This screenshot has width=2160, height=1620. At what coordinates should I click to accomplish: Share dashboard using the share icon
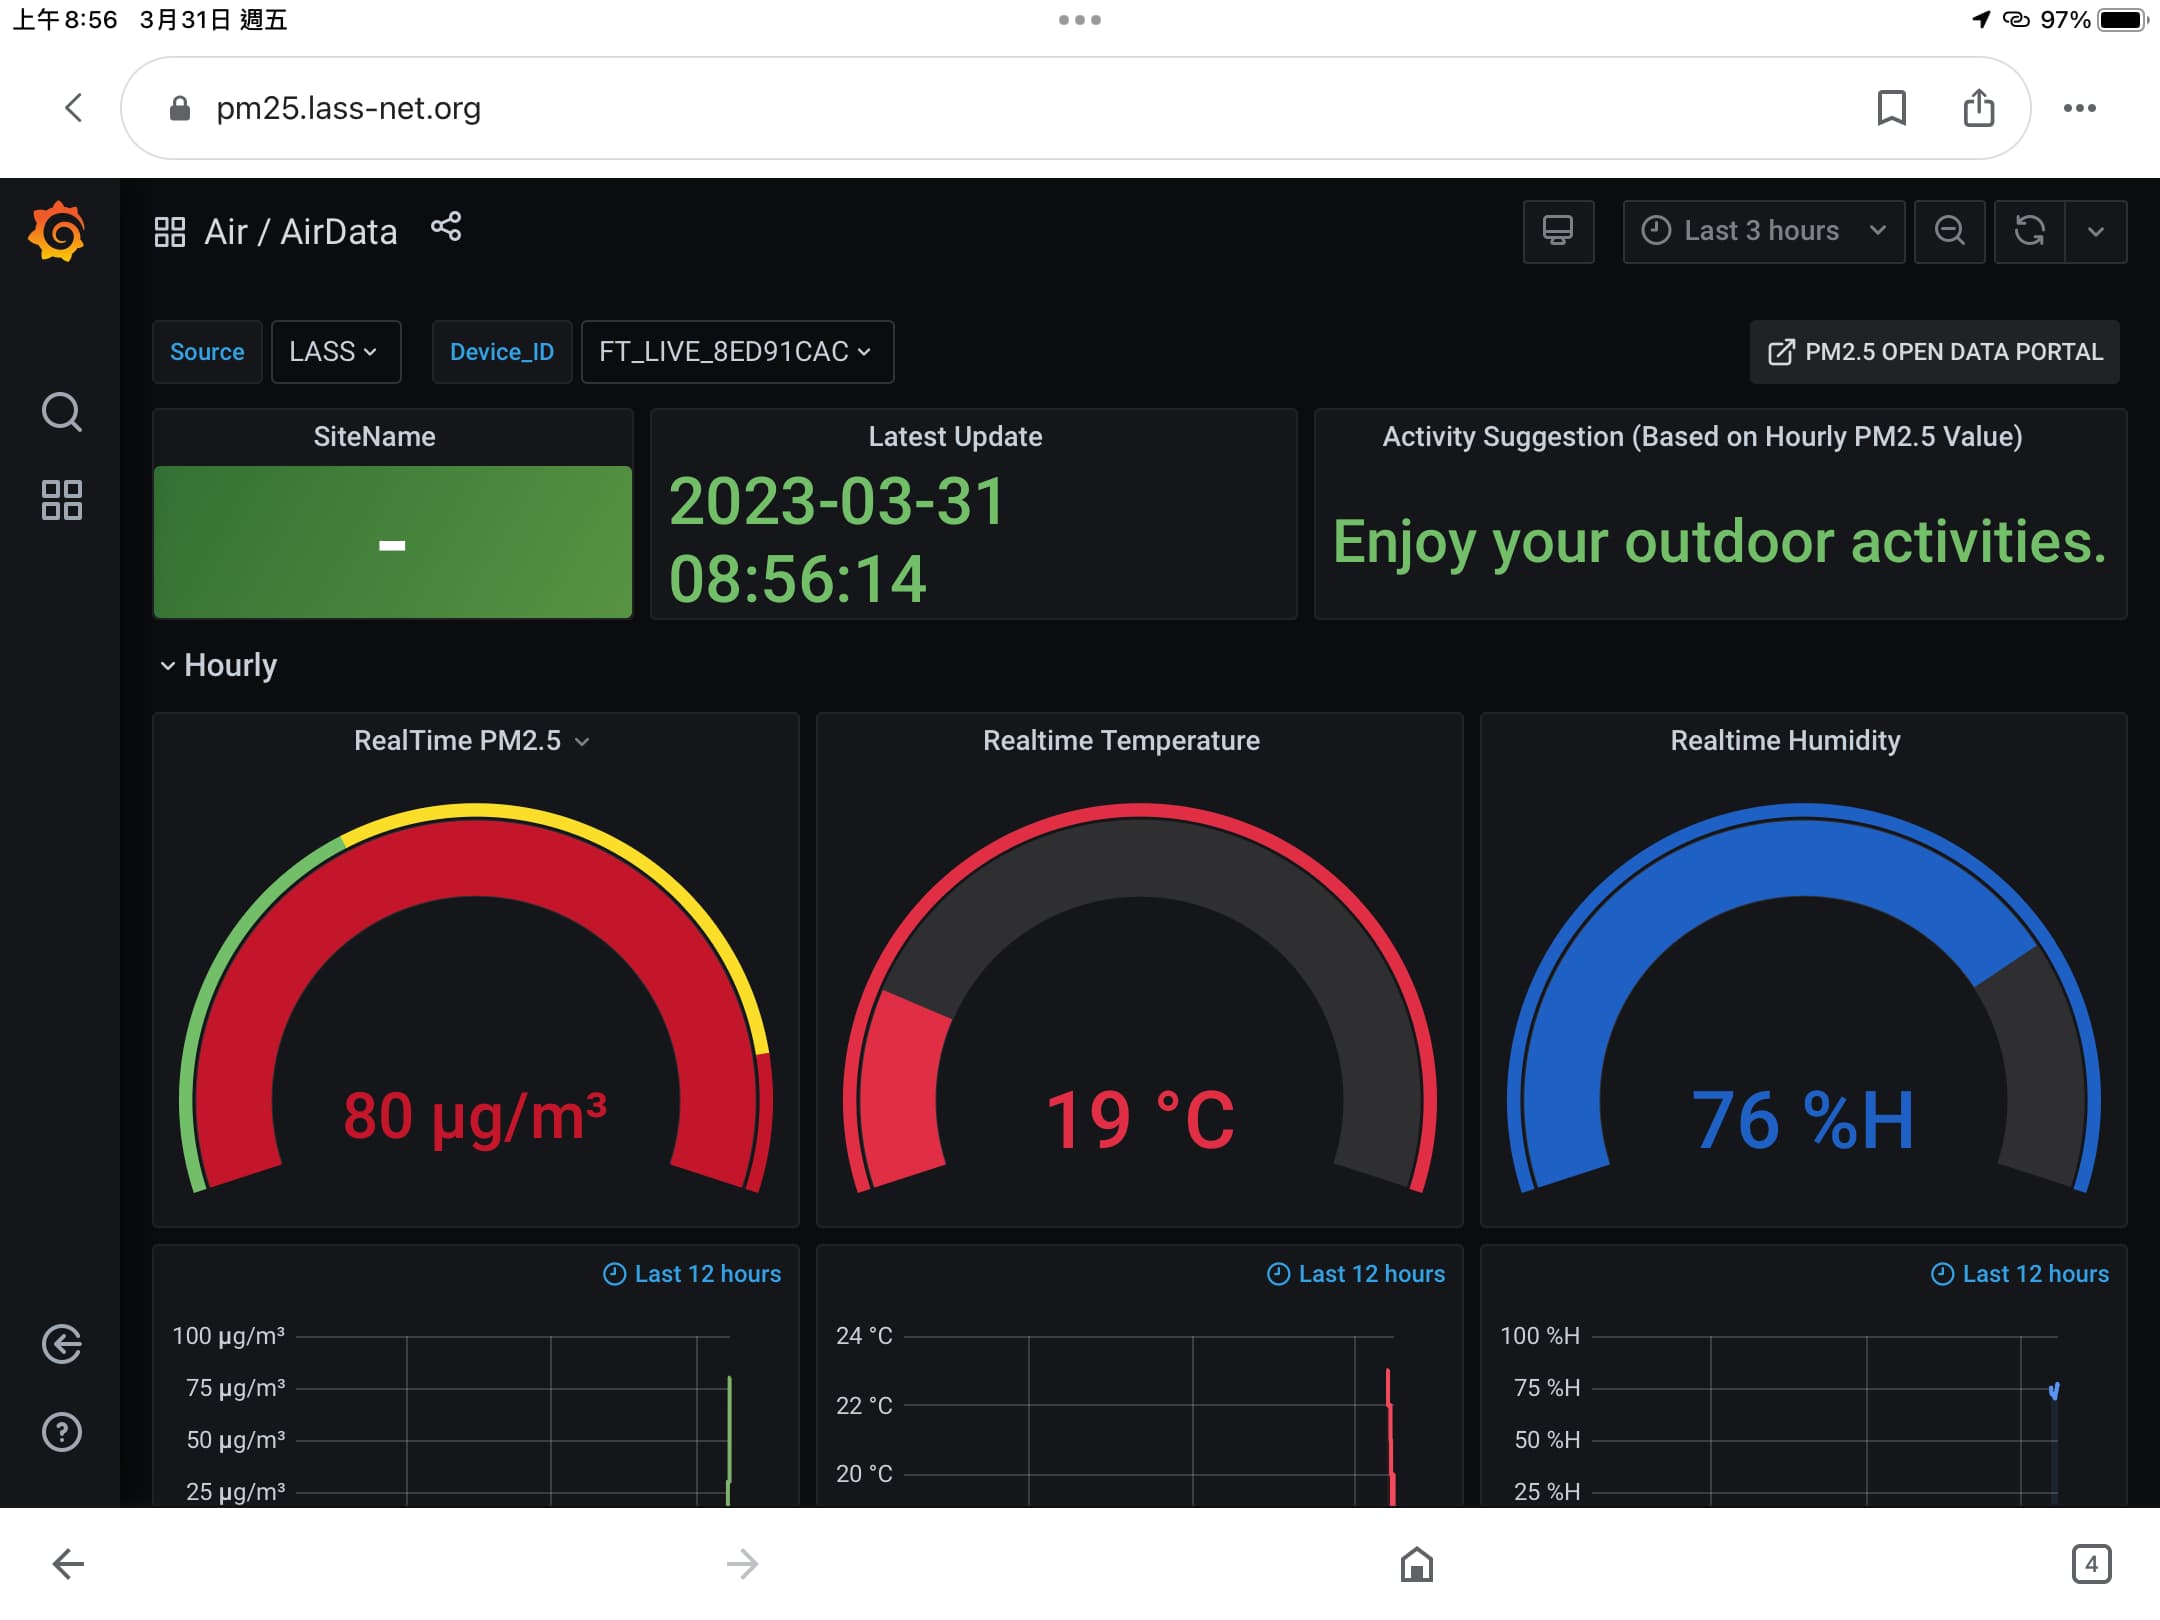click(x=446, y=227)
